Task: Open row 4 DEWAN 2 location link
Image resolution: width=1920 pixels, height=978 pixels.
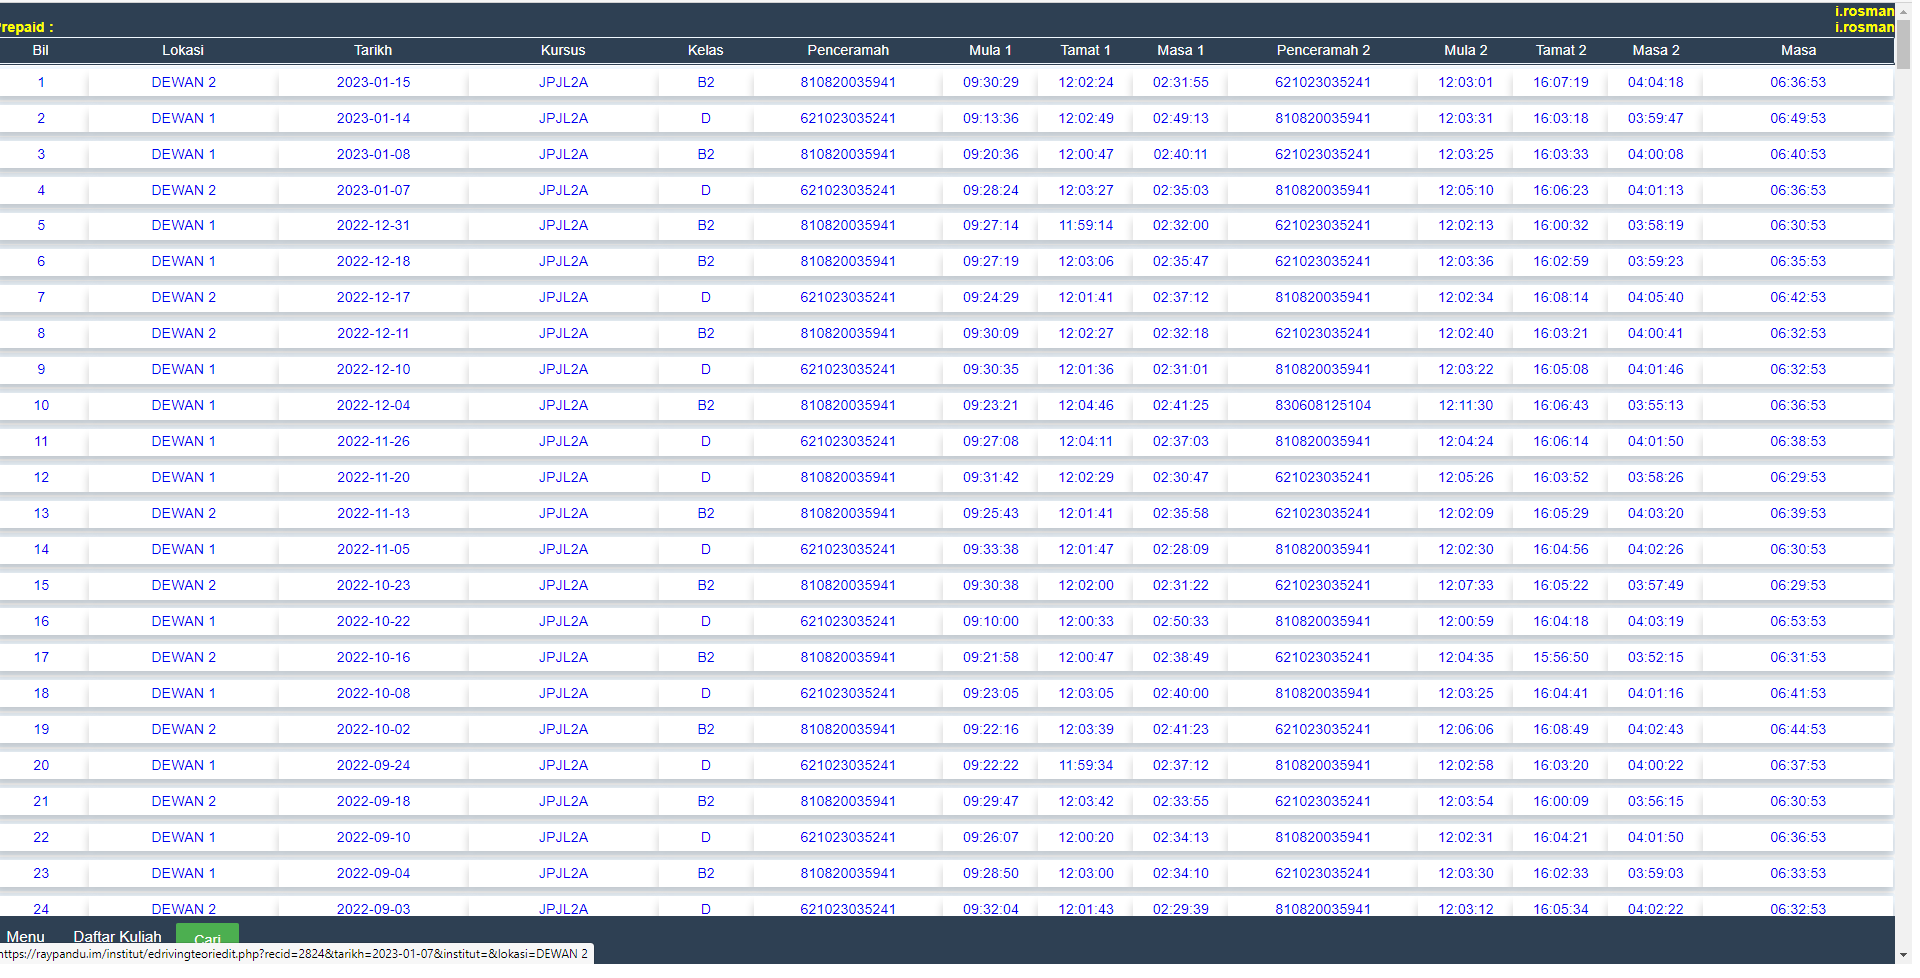Action: coord(183,190)
